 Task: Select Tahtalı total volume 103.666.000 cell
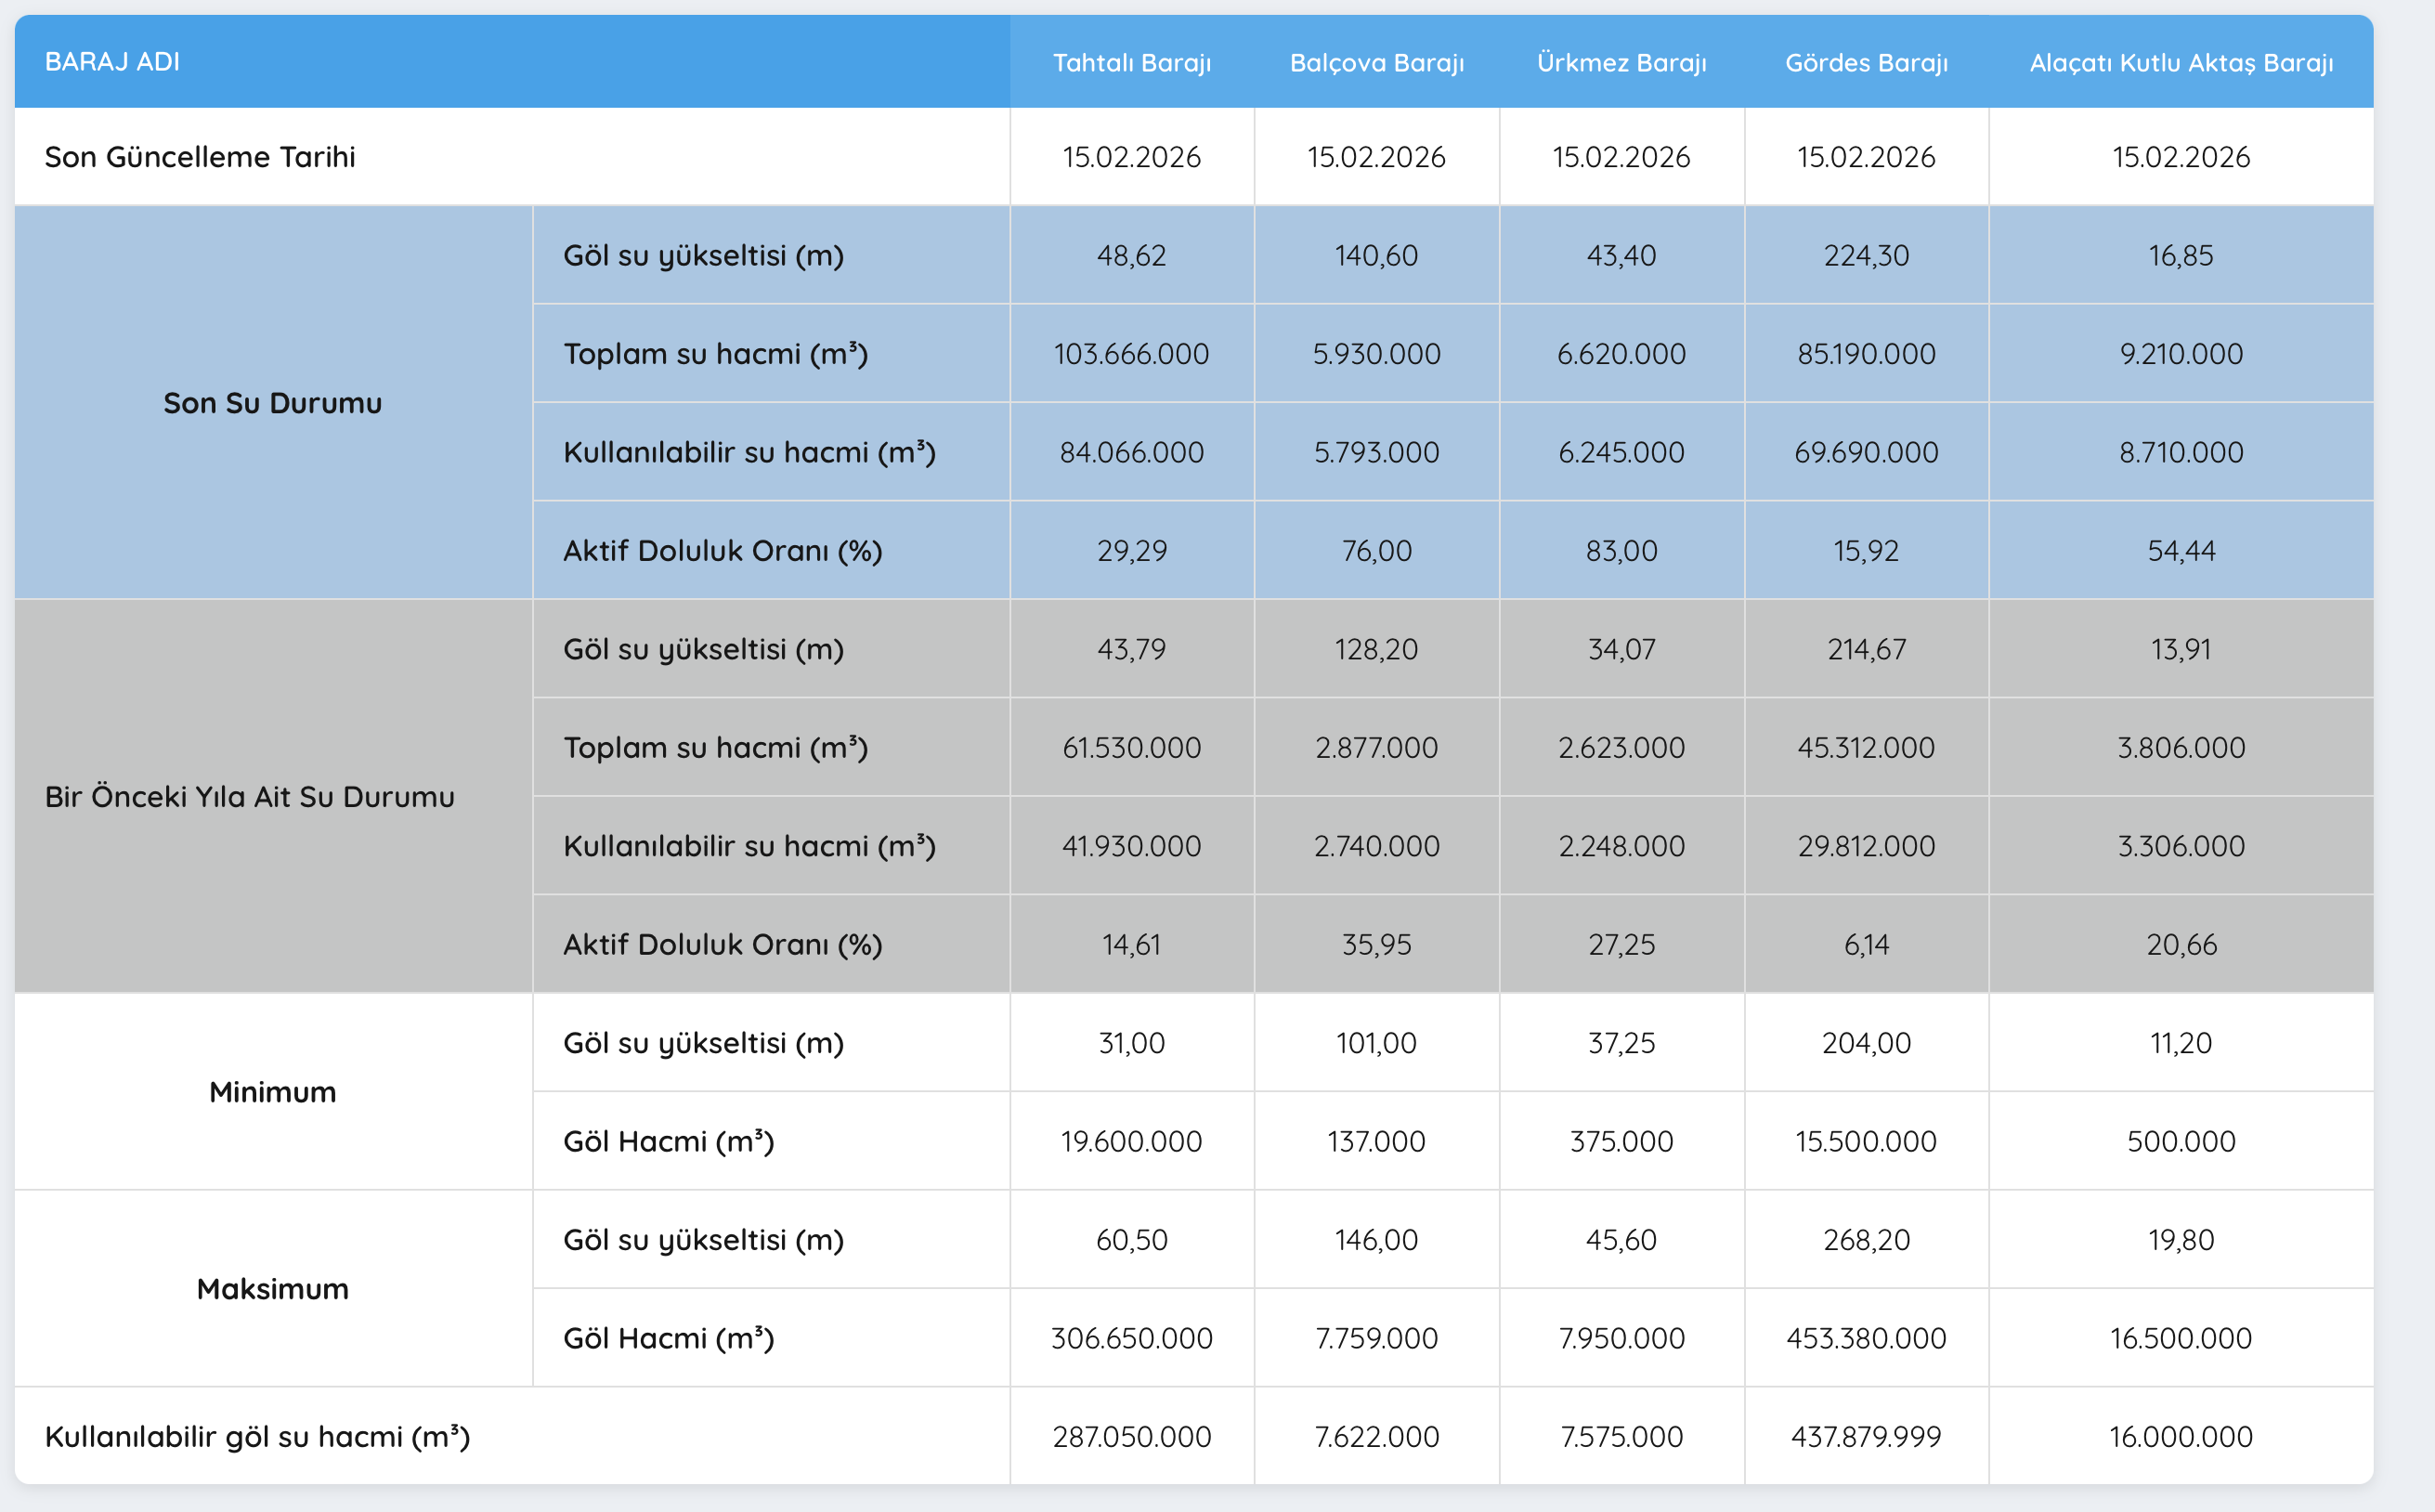point(1131,354)
